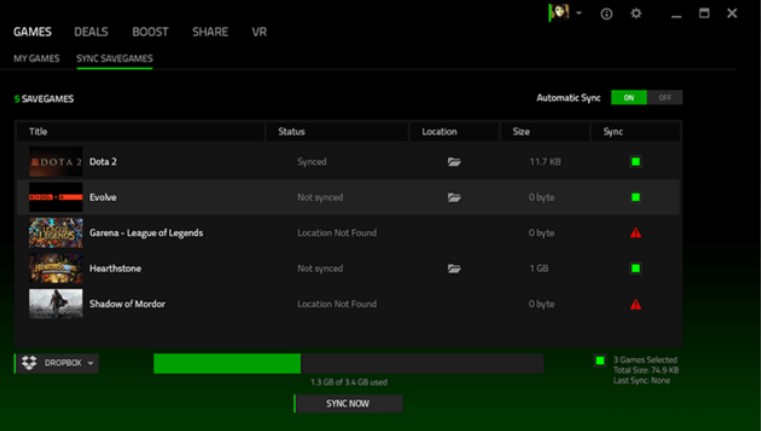
Task: Click Evolve 'Not synced' status
Action: (x=320, y=197)
